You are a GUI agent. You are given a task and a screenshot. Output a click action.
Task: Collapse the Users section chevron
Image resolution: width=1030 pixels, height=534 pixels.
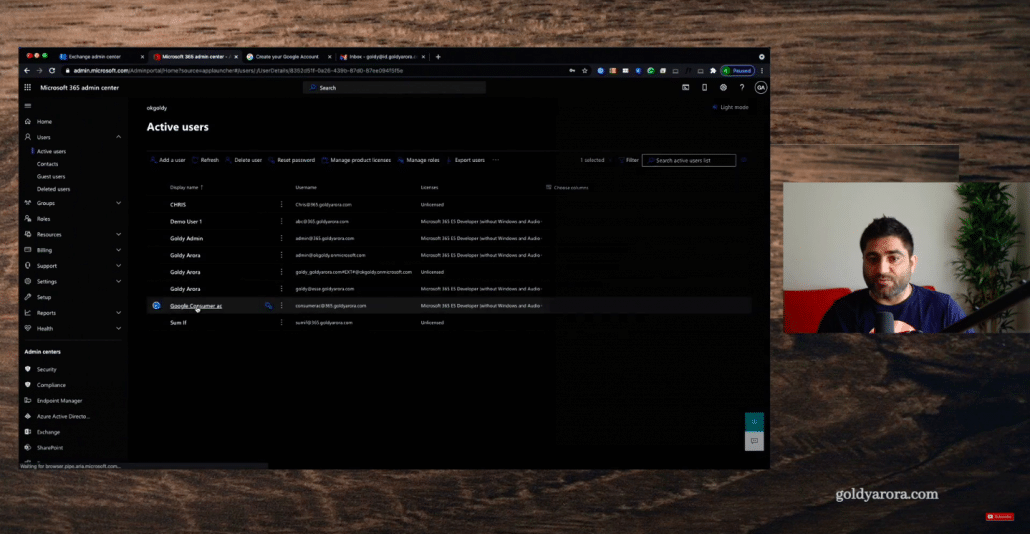point(118,137)
